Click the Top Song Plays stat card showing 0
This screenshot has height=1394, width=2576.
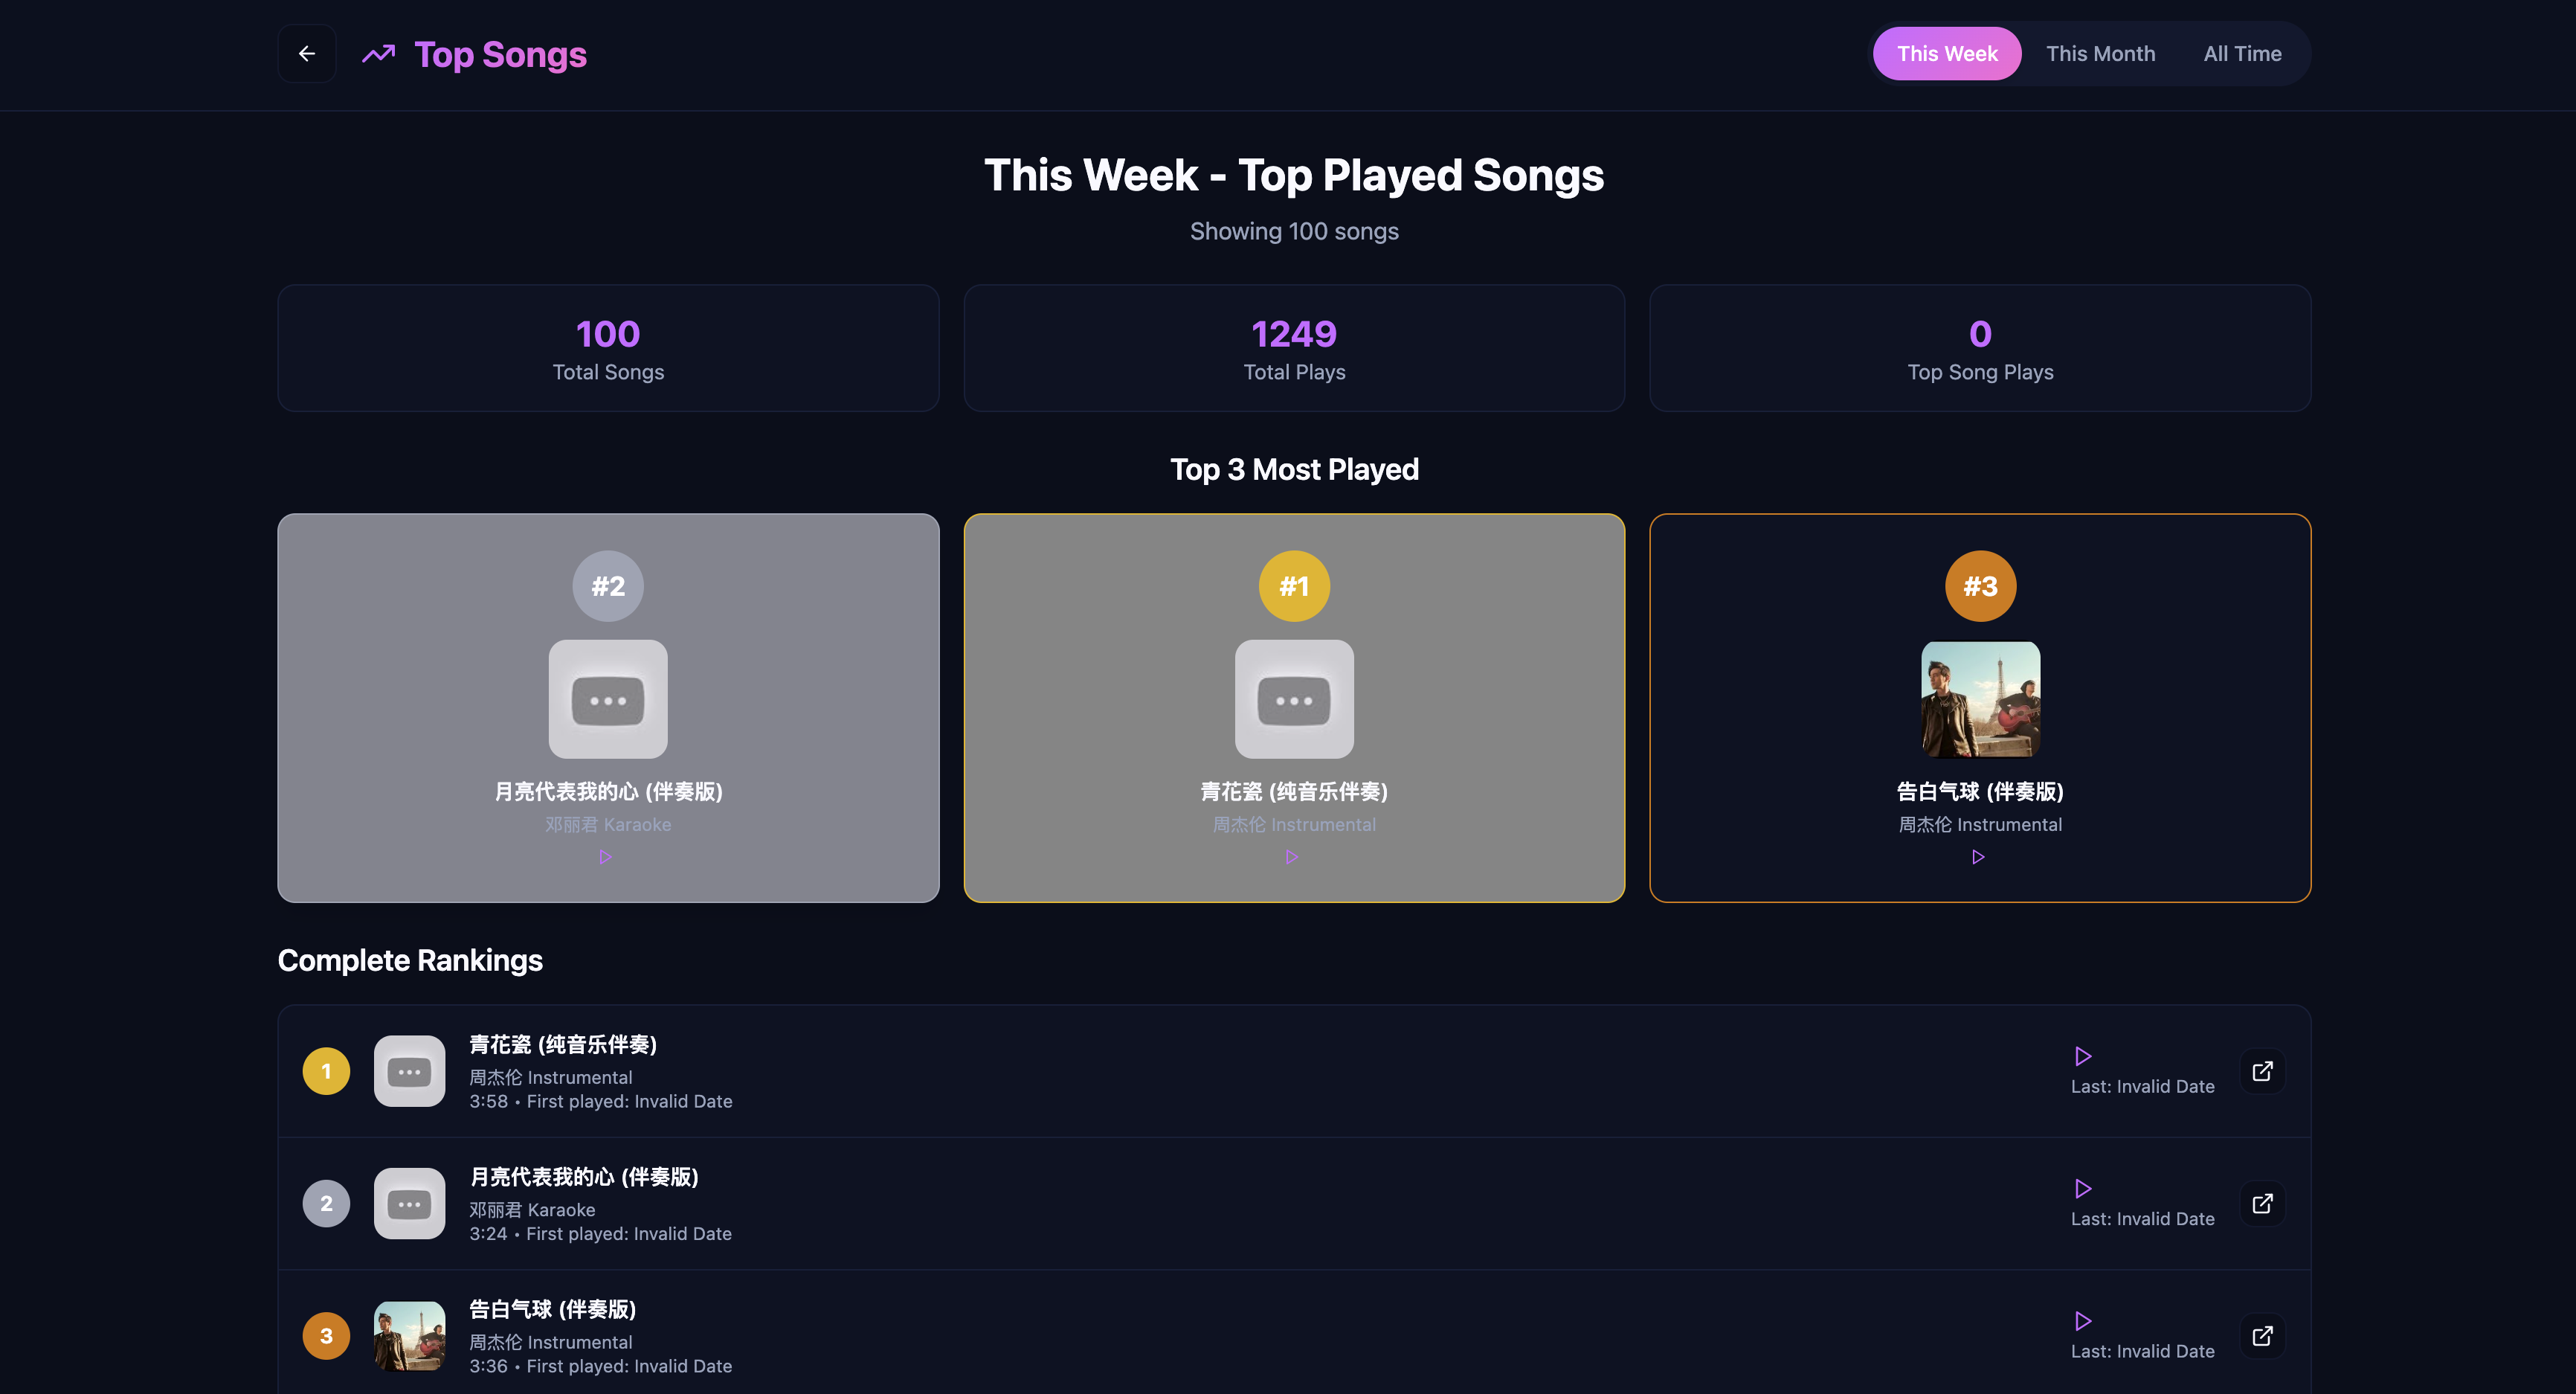click(1979, 347)
